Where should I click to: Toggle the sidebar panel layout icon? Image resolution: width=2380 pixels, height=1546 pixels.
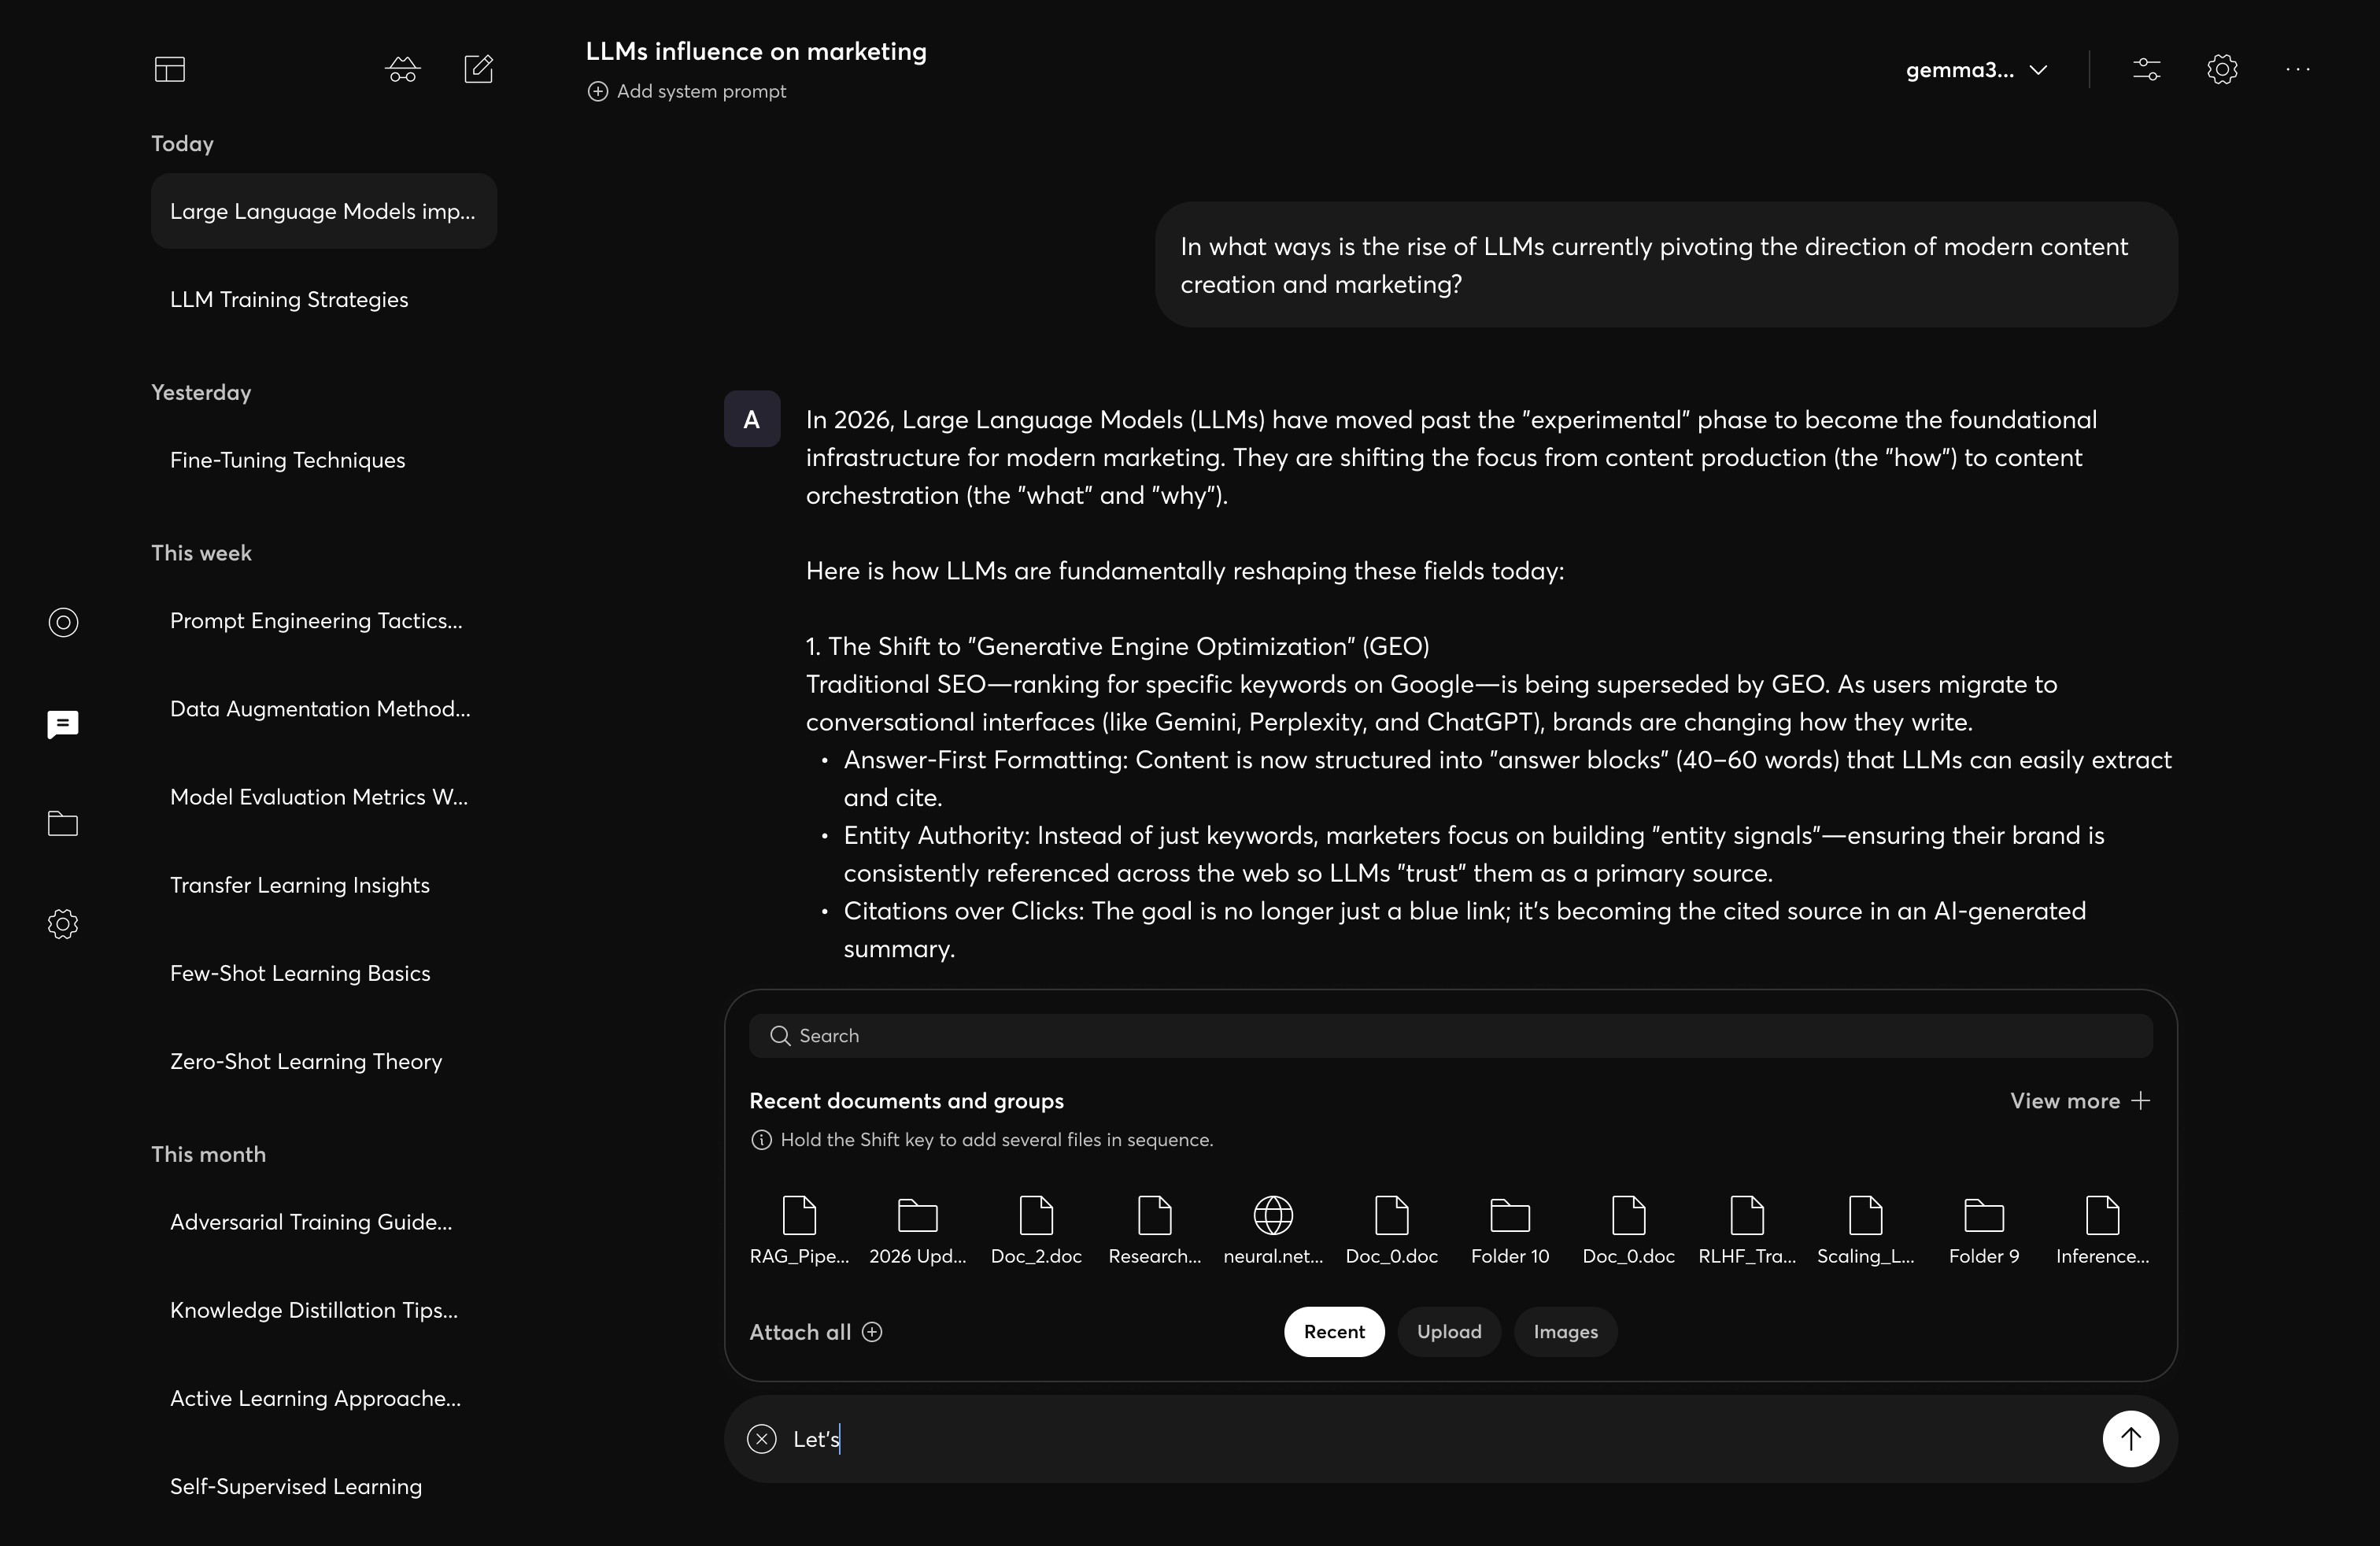point(170,69)
